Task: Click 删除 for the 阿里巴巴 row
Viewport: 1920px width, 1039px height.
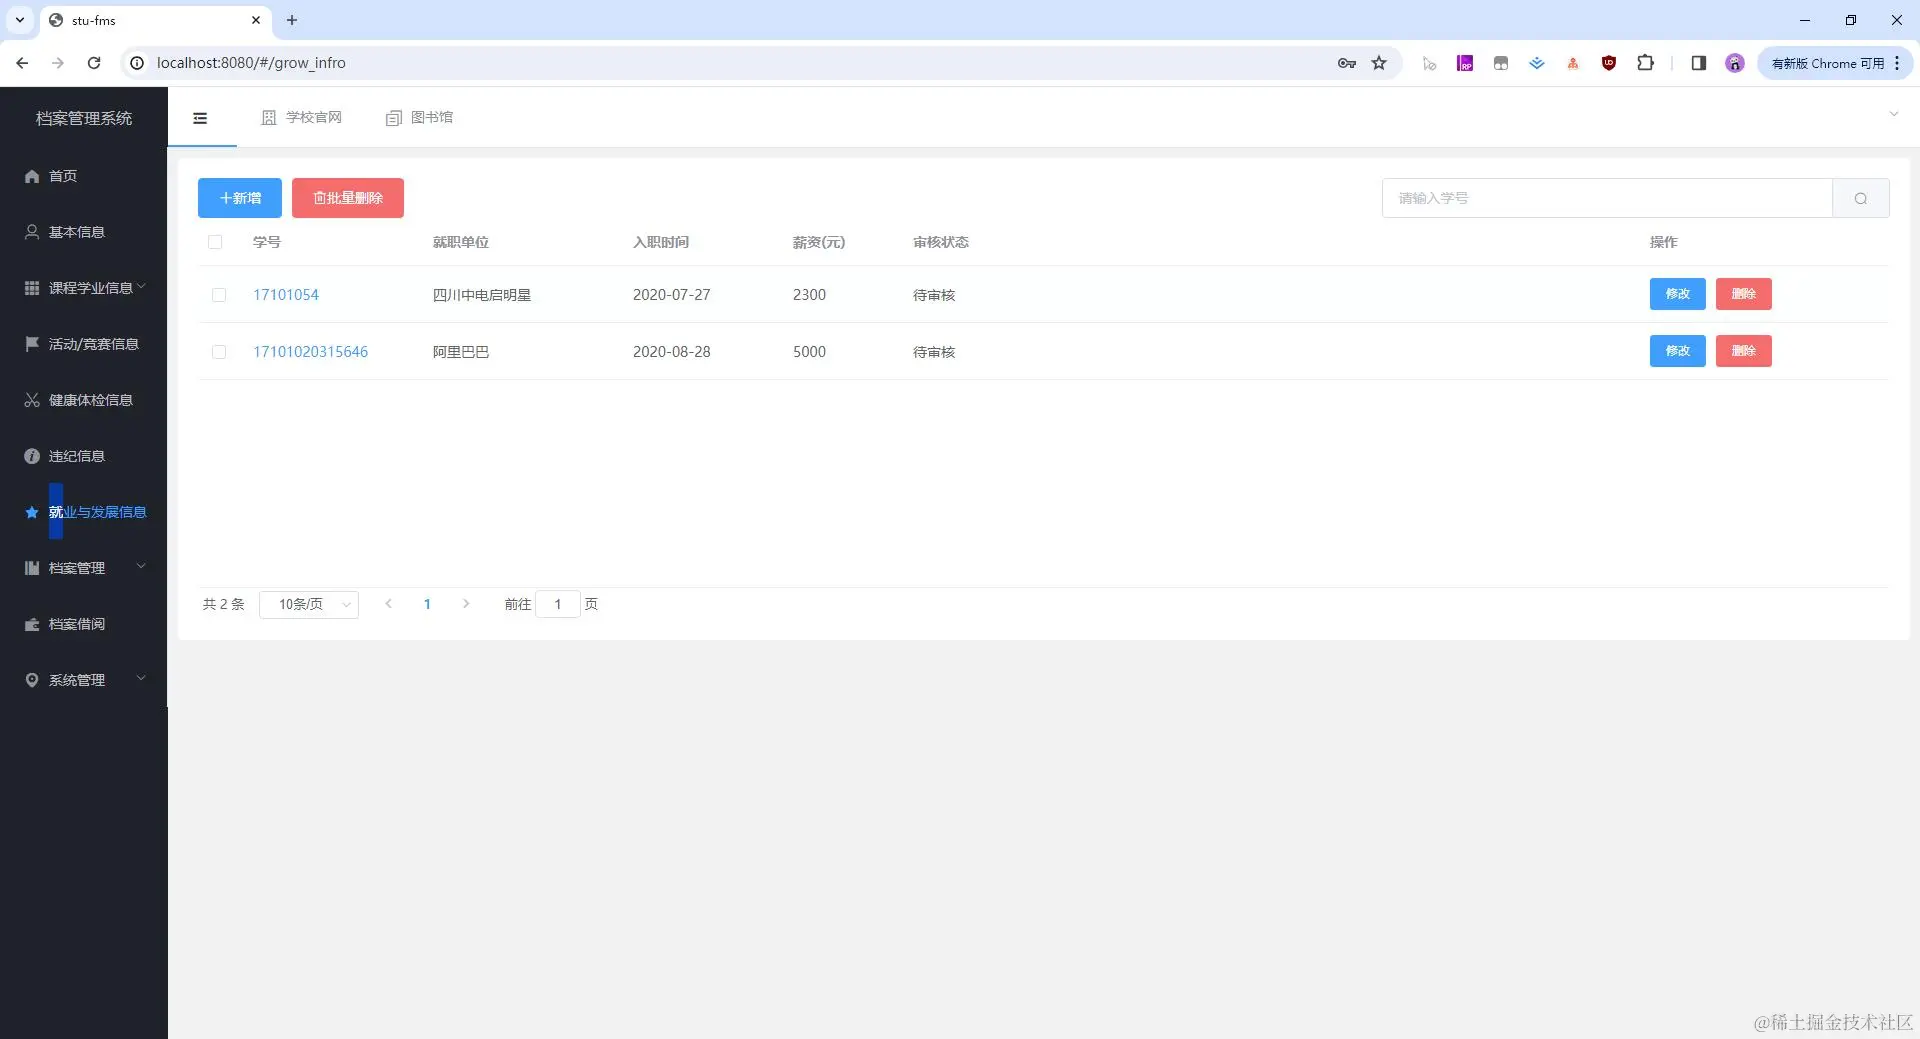Action: 1744,351
